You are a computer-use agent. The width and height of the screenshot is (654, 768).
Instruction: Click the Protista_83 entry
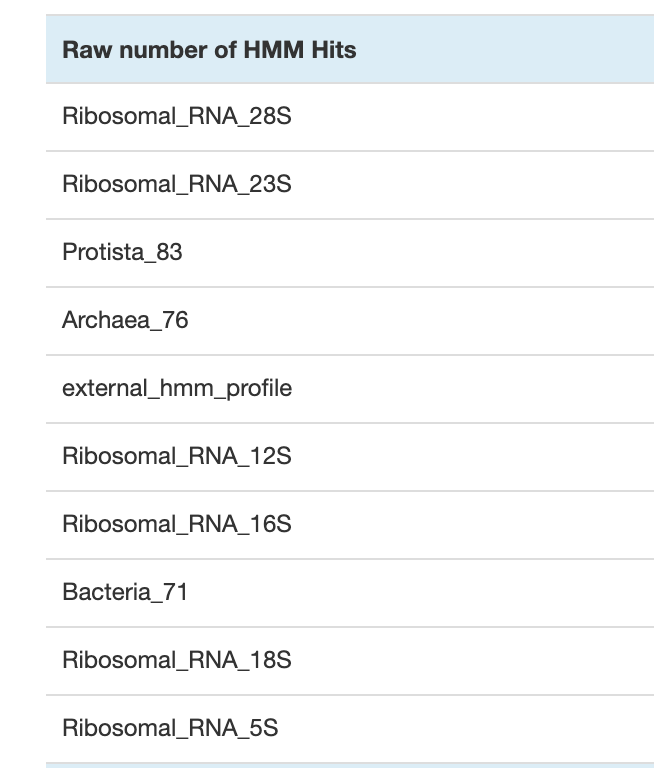pos(122,253)
